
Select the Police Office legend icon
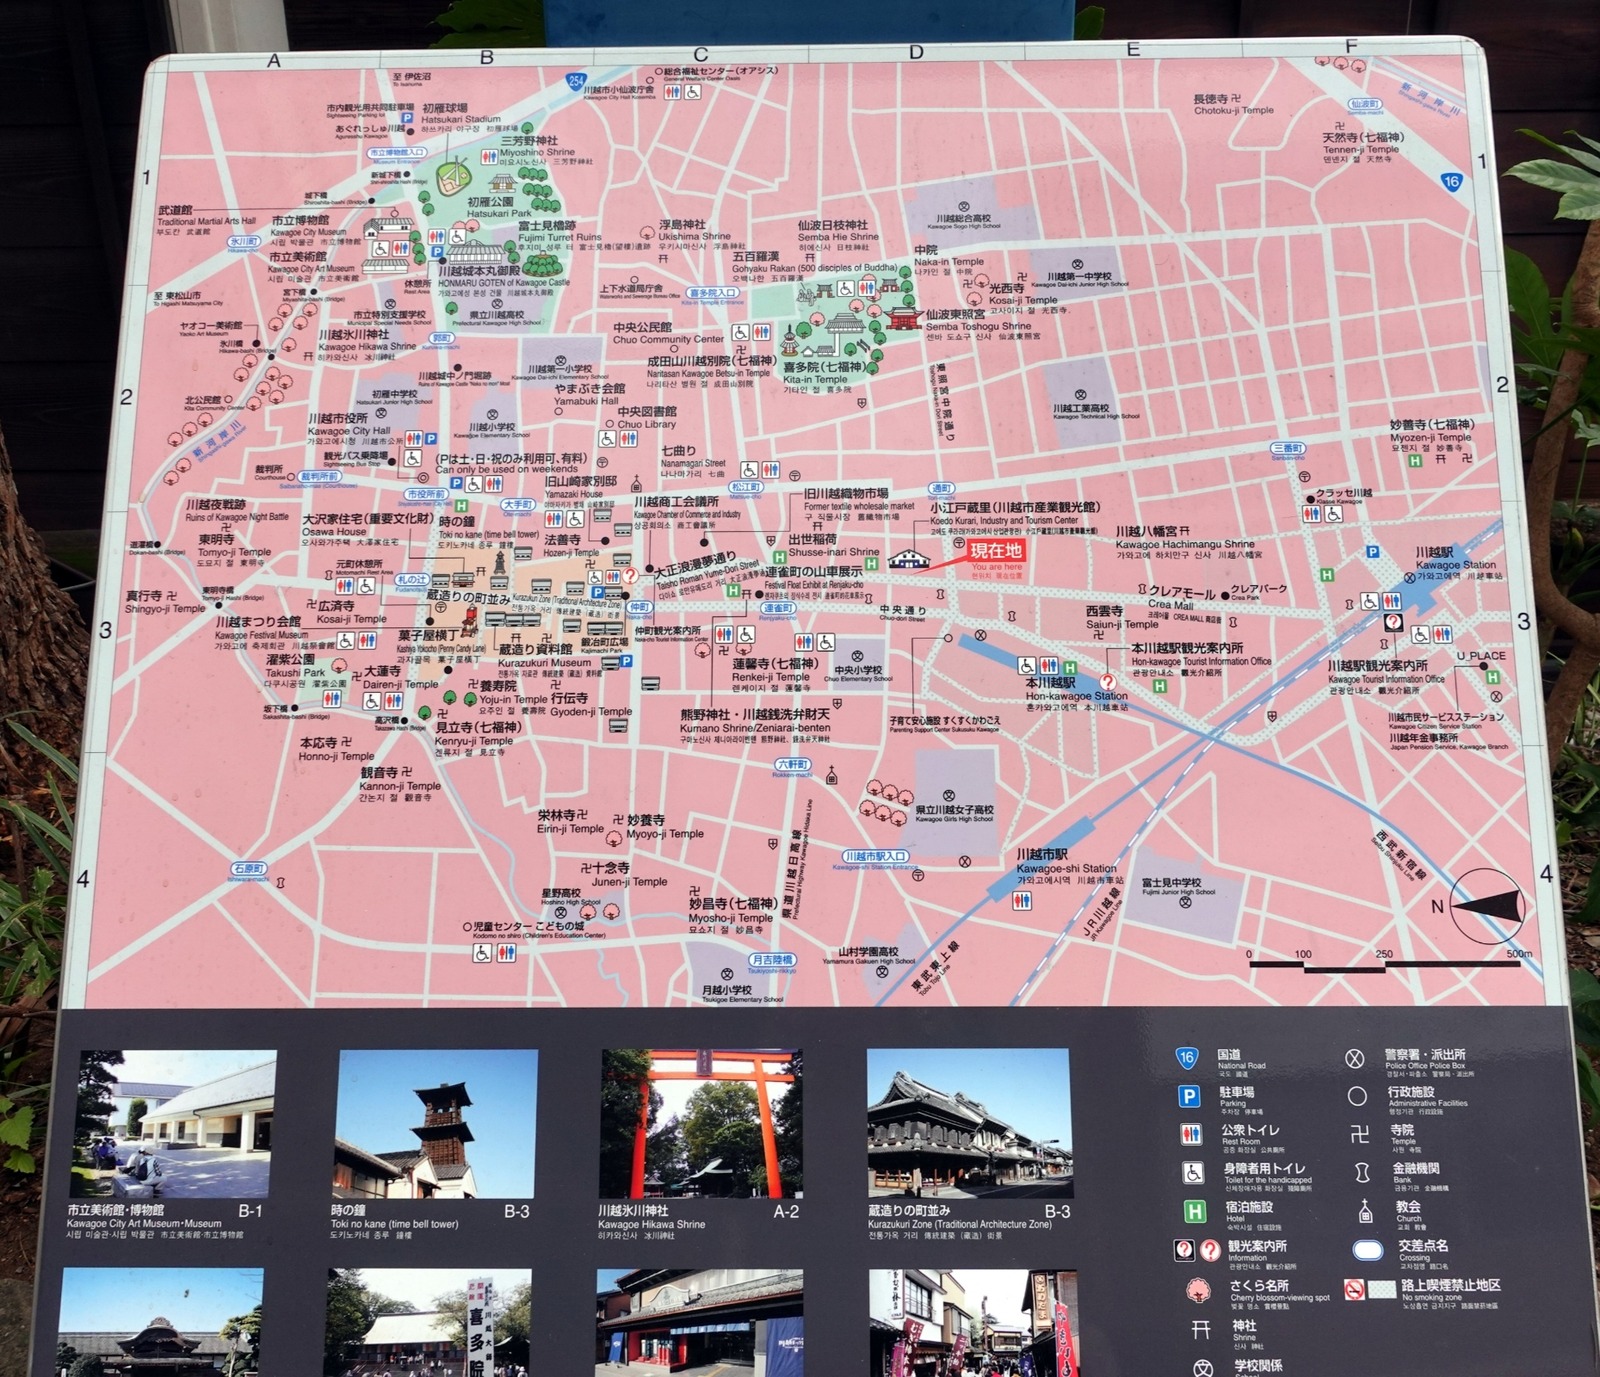point(1355,1059)
